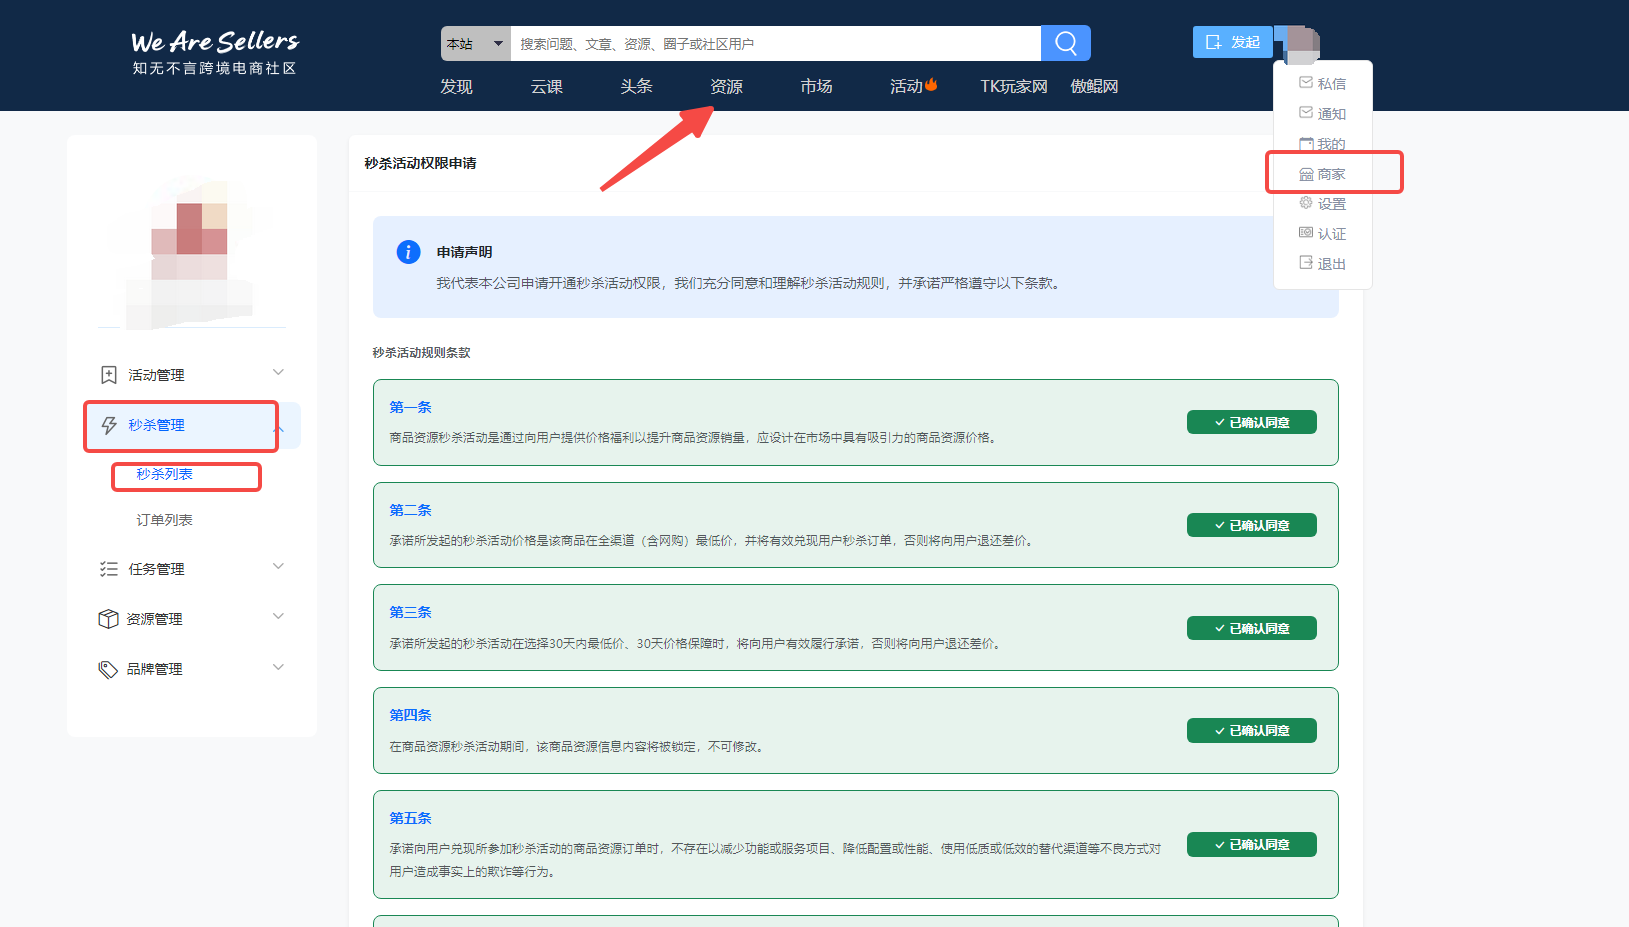This screenshot has height=927, width=1629.
Task: Open the 本站 search scope dropdown
Action: [x=475, y=44]
